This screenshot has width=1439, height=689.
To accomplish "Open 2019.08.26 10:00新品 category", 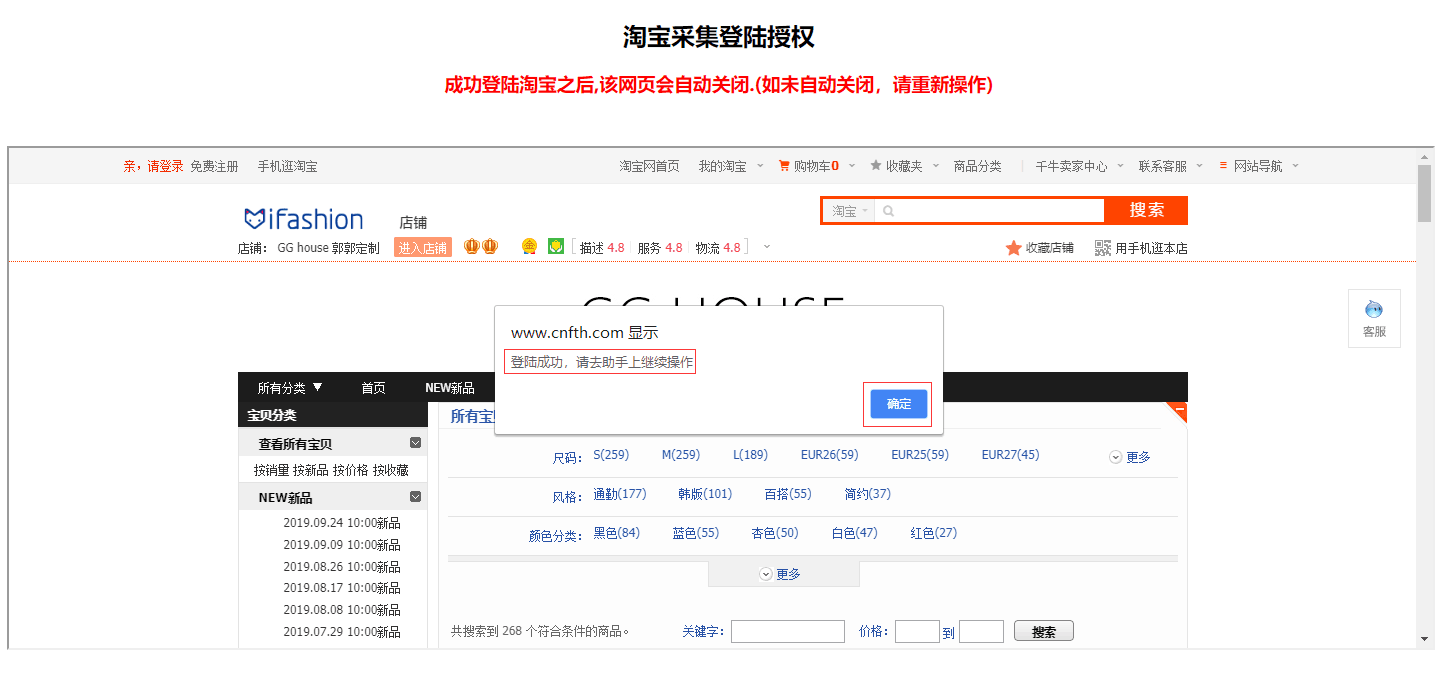I will [x=342, y=567].
